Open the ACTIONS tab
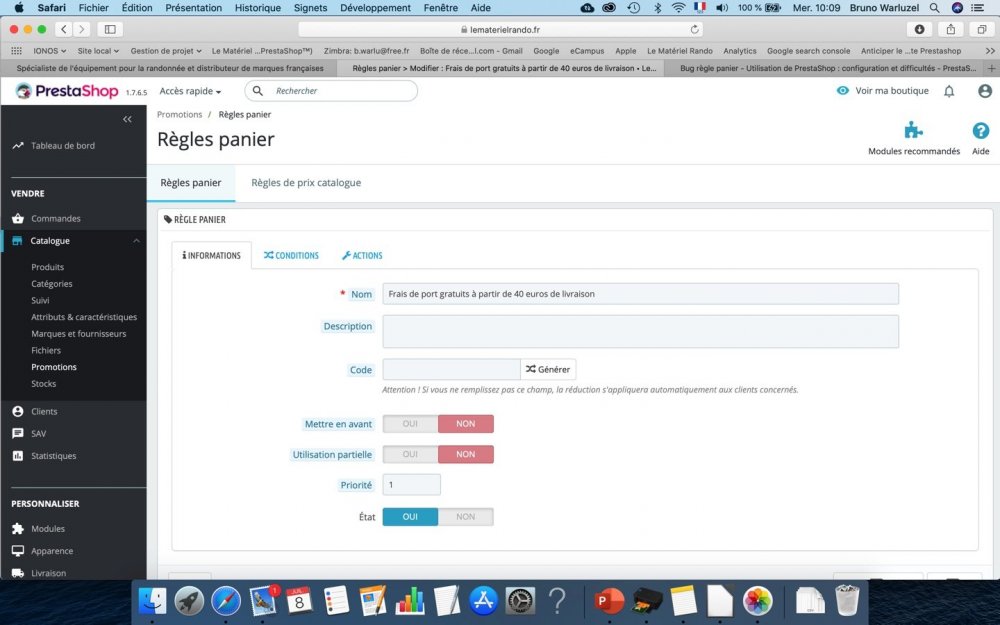 (x=362, y=256)
